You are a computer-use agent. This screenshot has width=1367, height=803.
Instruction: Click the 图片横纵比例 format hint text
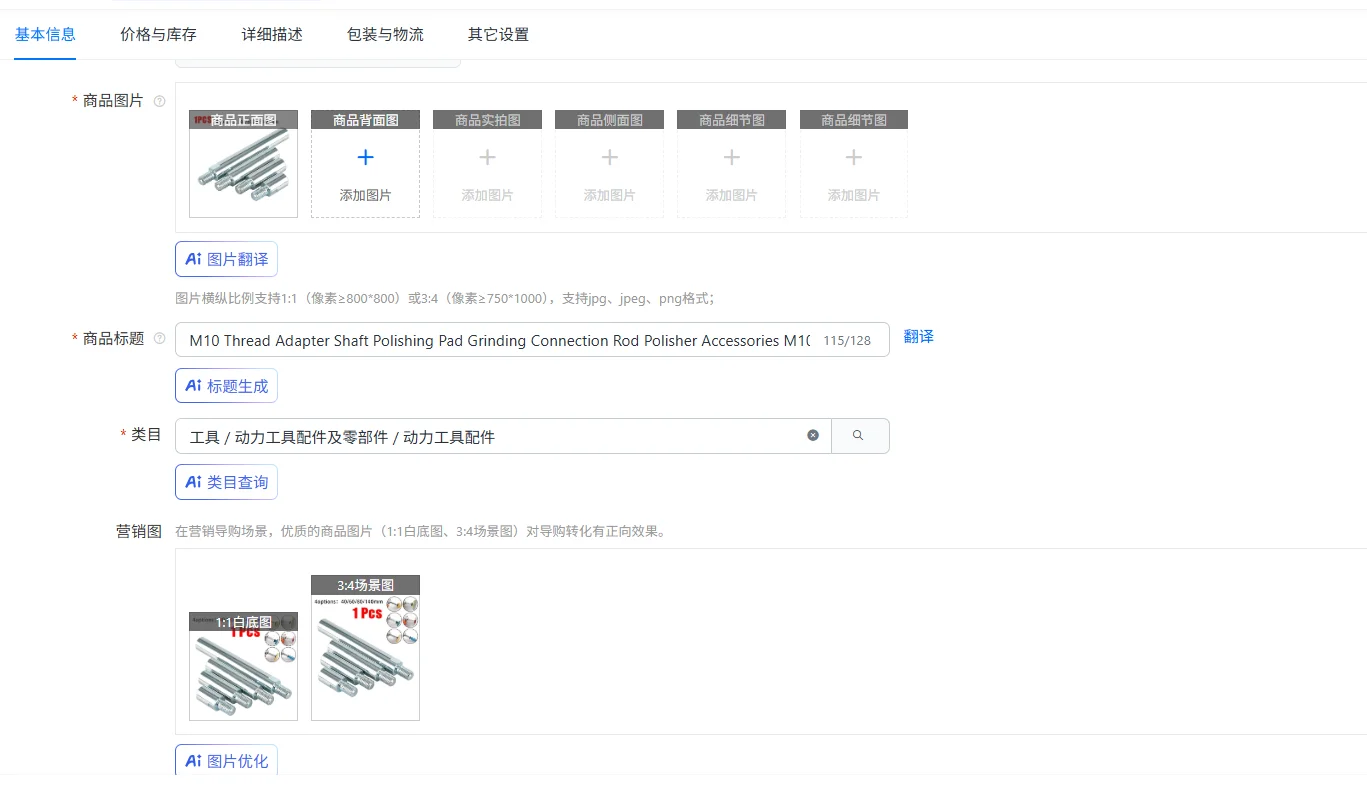point(445,298)
